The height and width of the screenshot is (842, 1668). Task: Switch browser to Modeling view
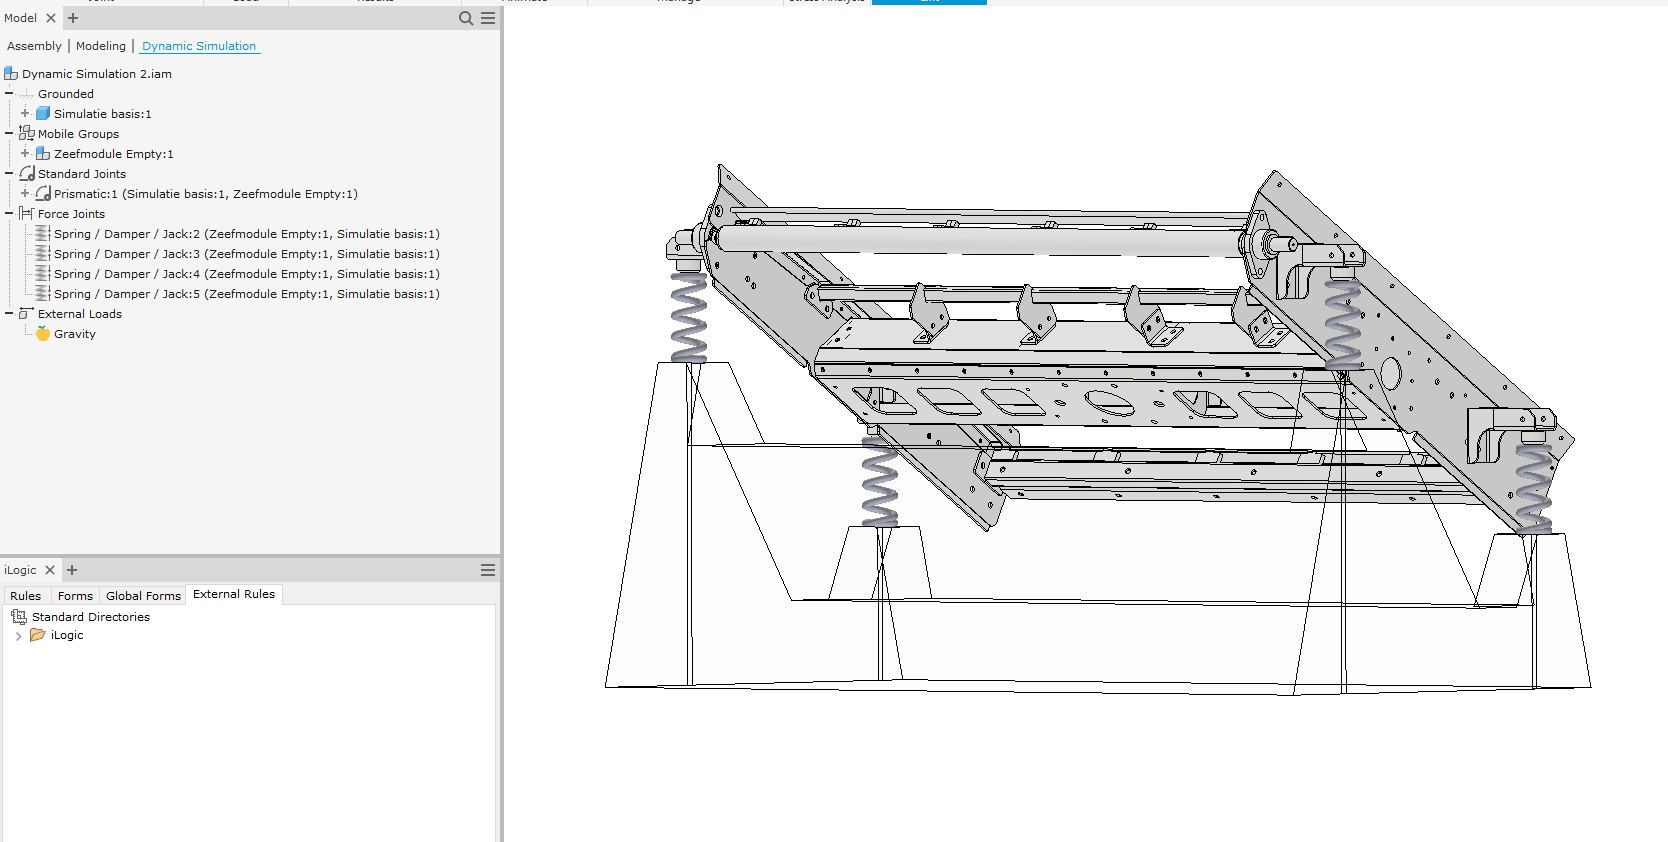coord(101,46)
